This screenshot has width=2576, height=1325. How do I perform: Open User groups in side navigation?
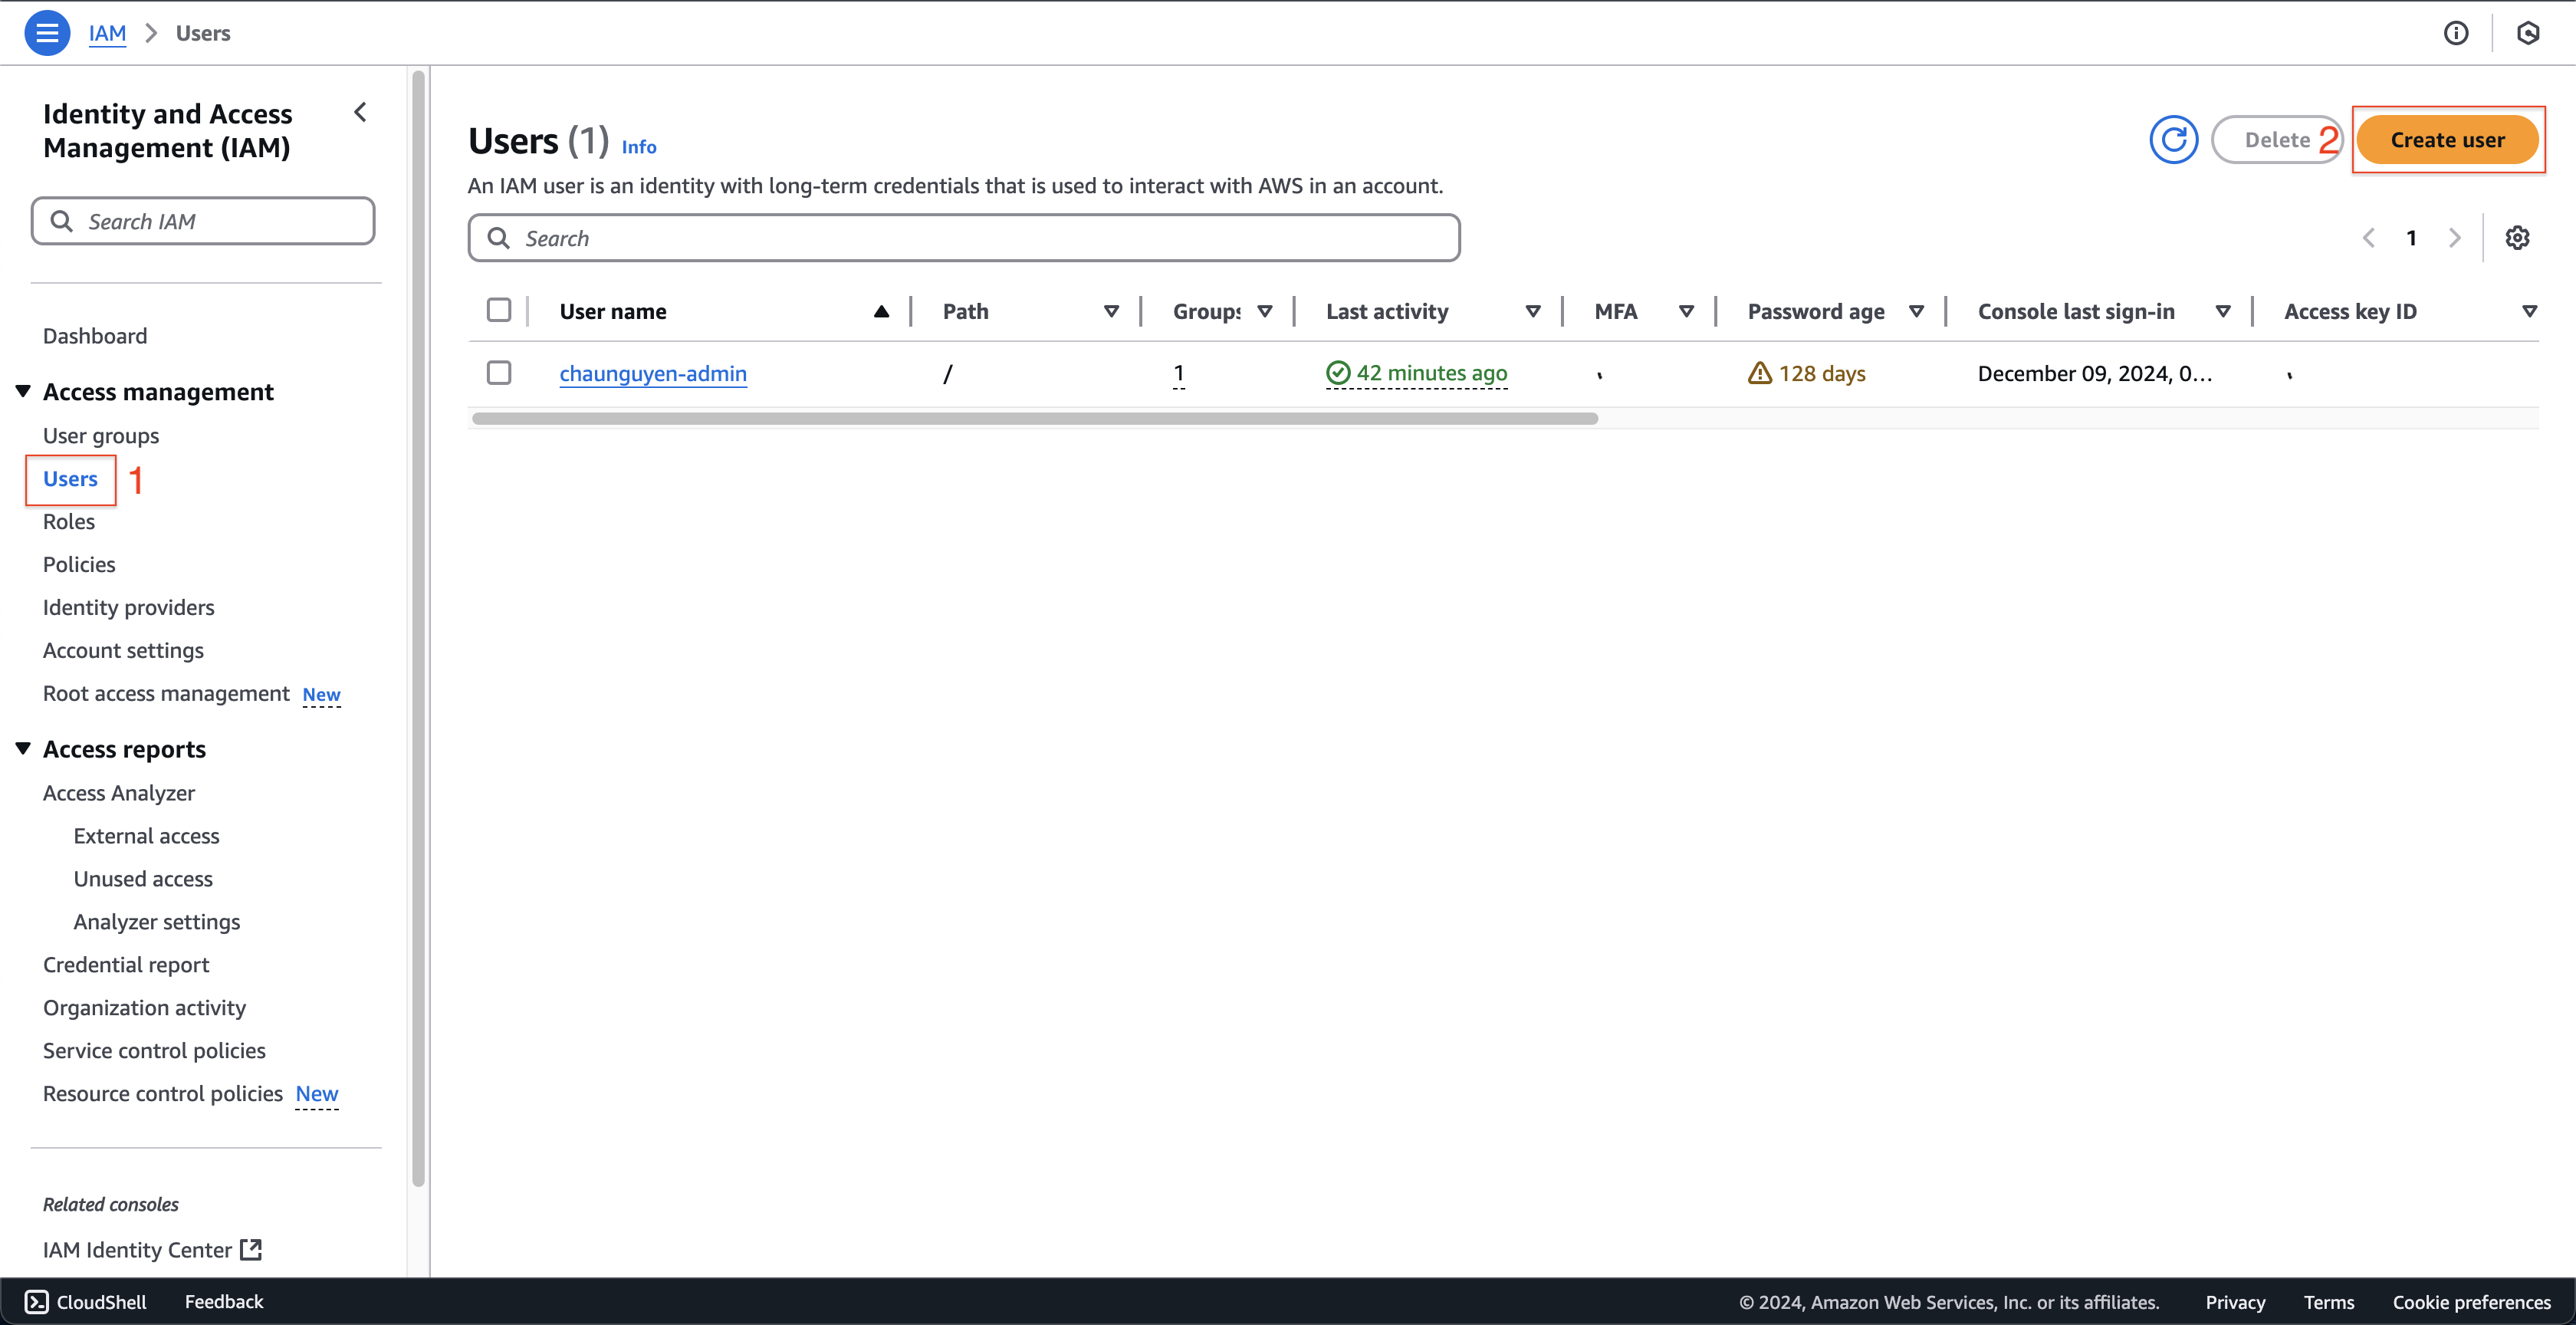tap(101, 436)
